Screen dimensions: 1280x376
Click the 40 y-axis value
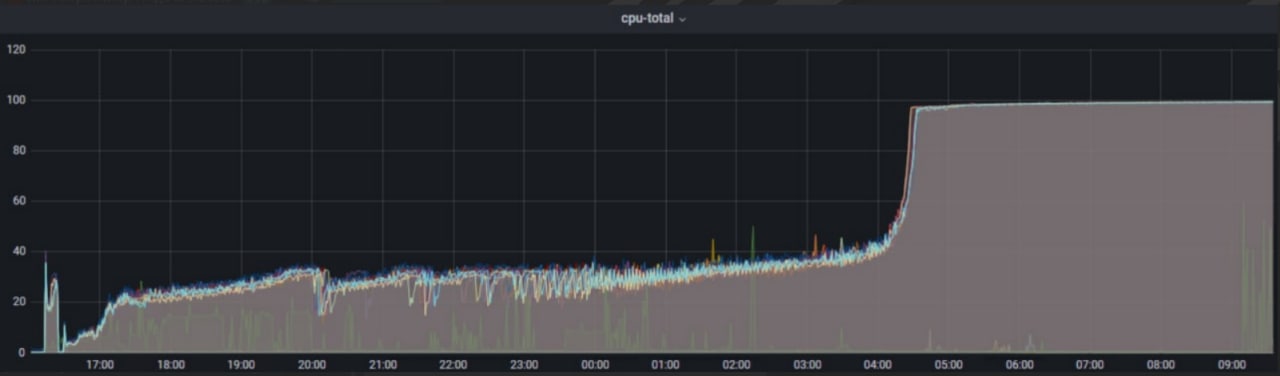19,252
